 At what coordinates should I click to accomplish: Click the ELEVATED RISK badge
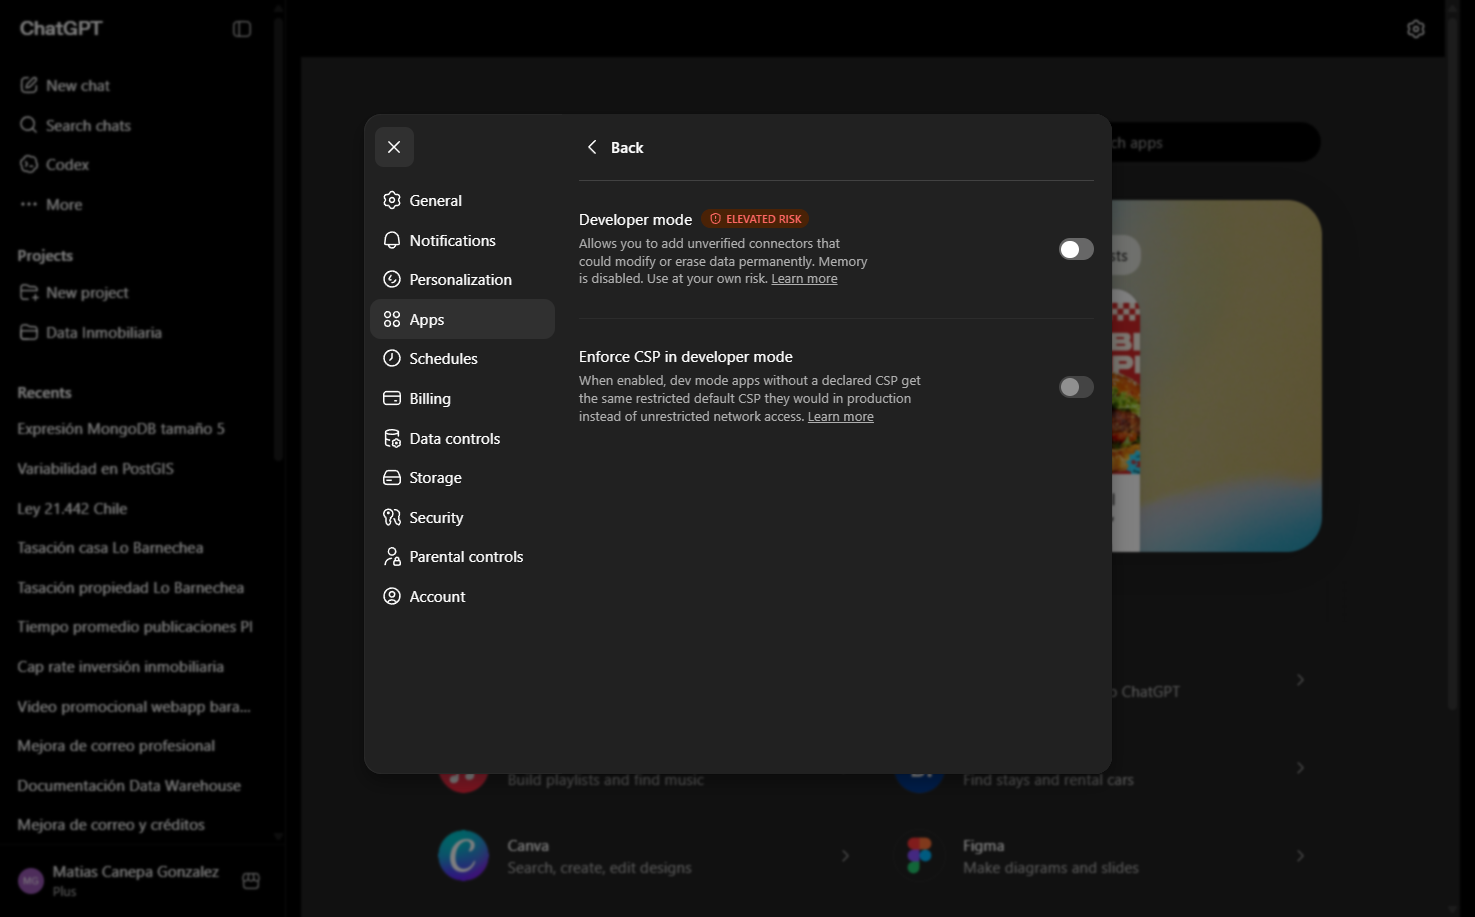point(755,219)
